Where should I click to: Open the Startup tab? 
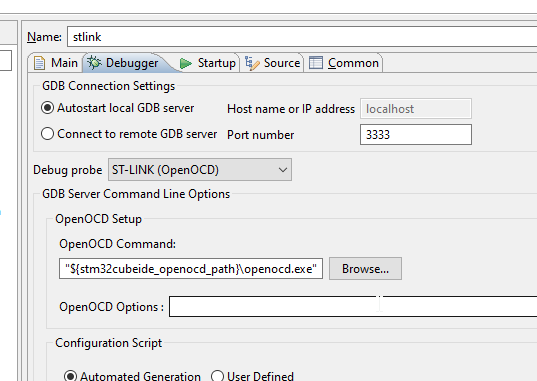207,63
